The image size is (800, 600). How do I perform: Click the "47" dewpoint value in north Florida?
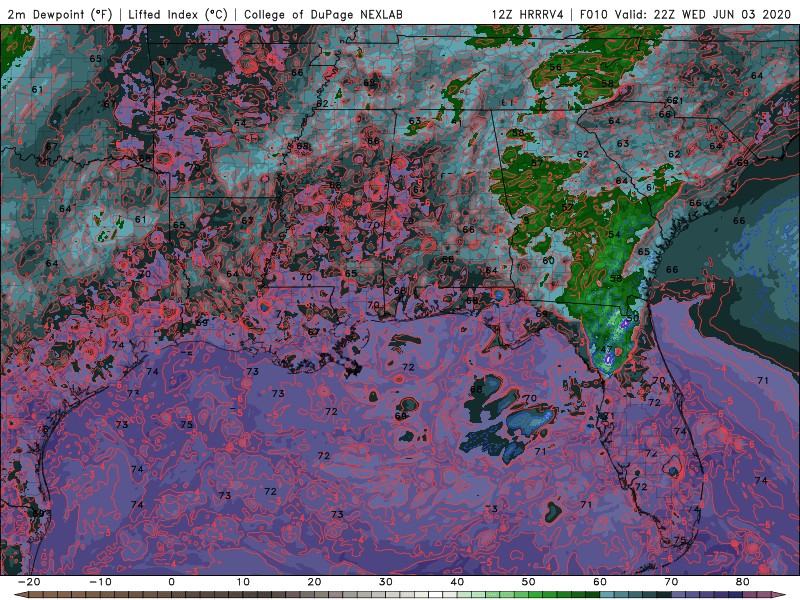(607, 349)
